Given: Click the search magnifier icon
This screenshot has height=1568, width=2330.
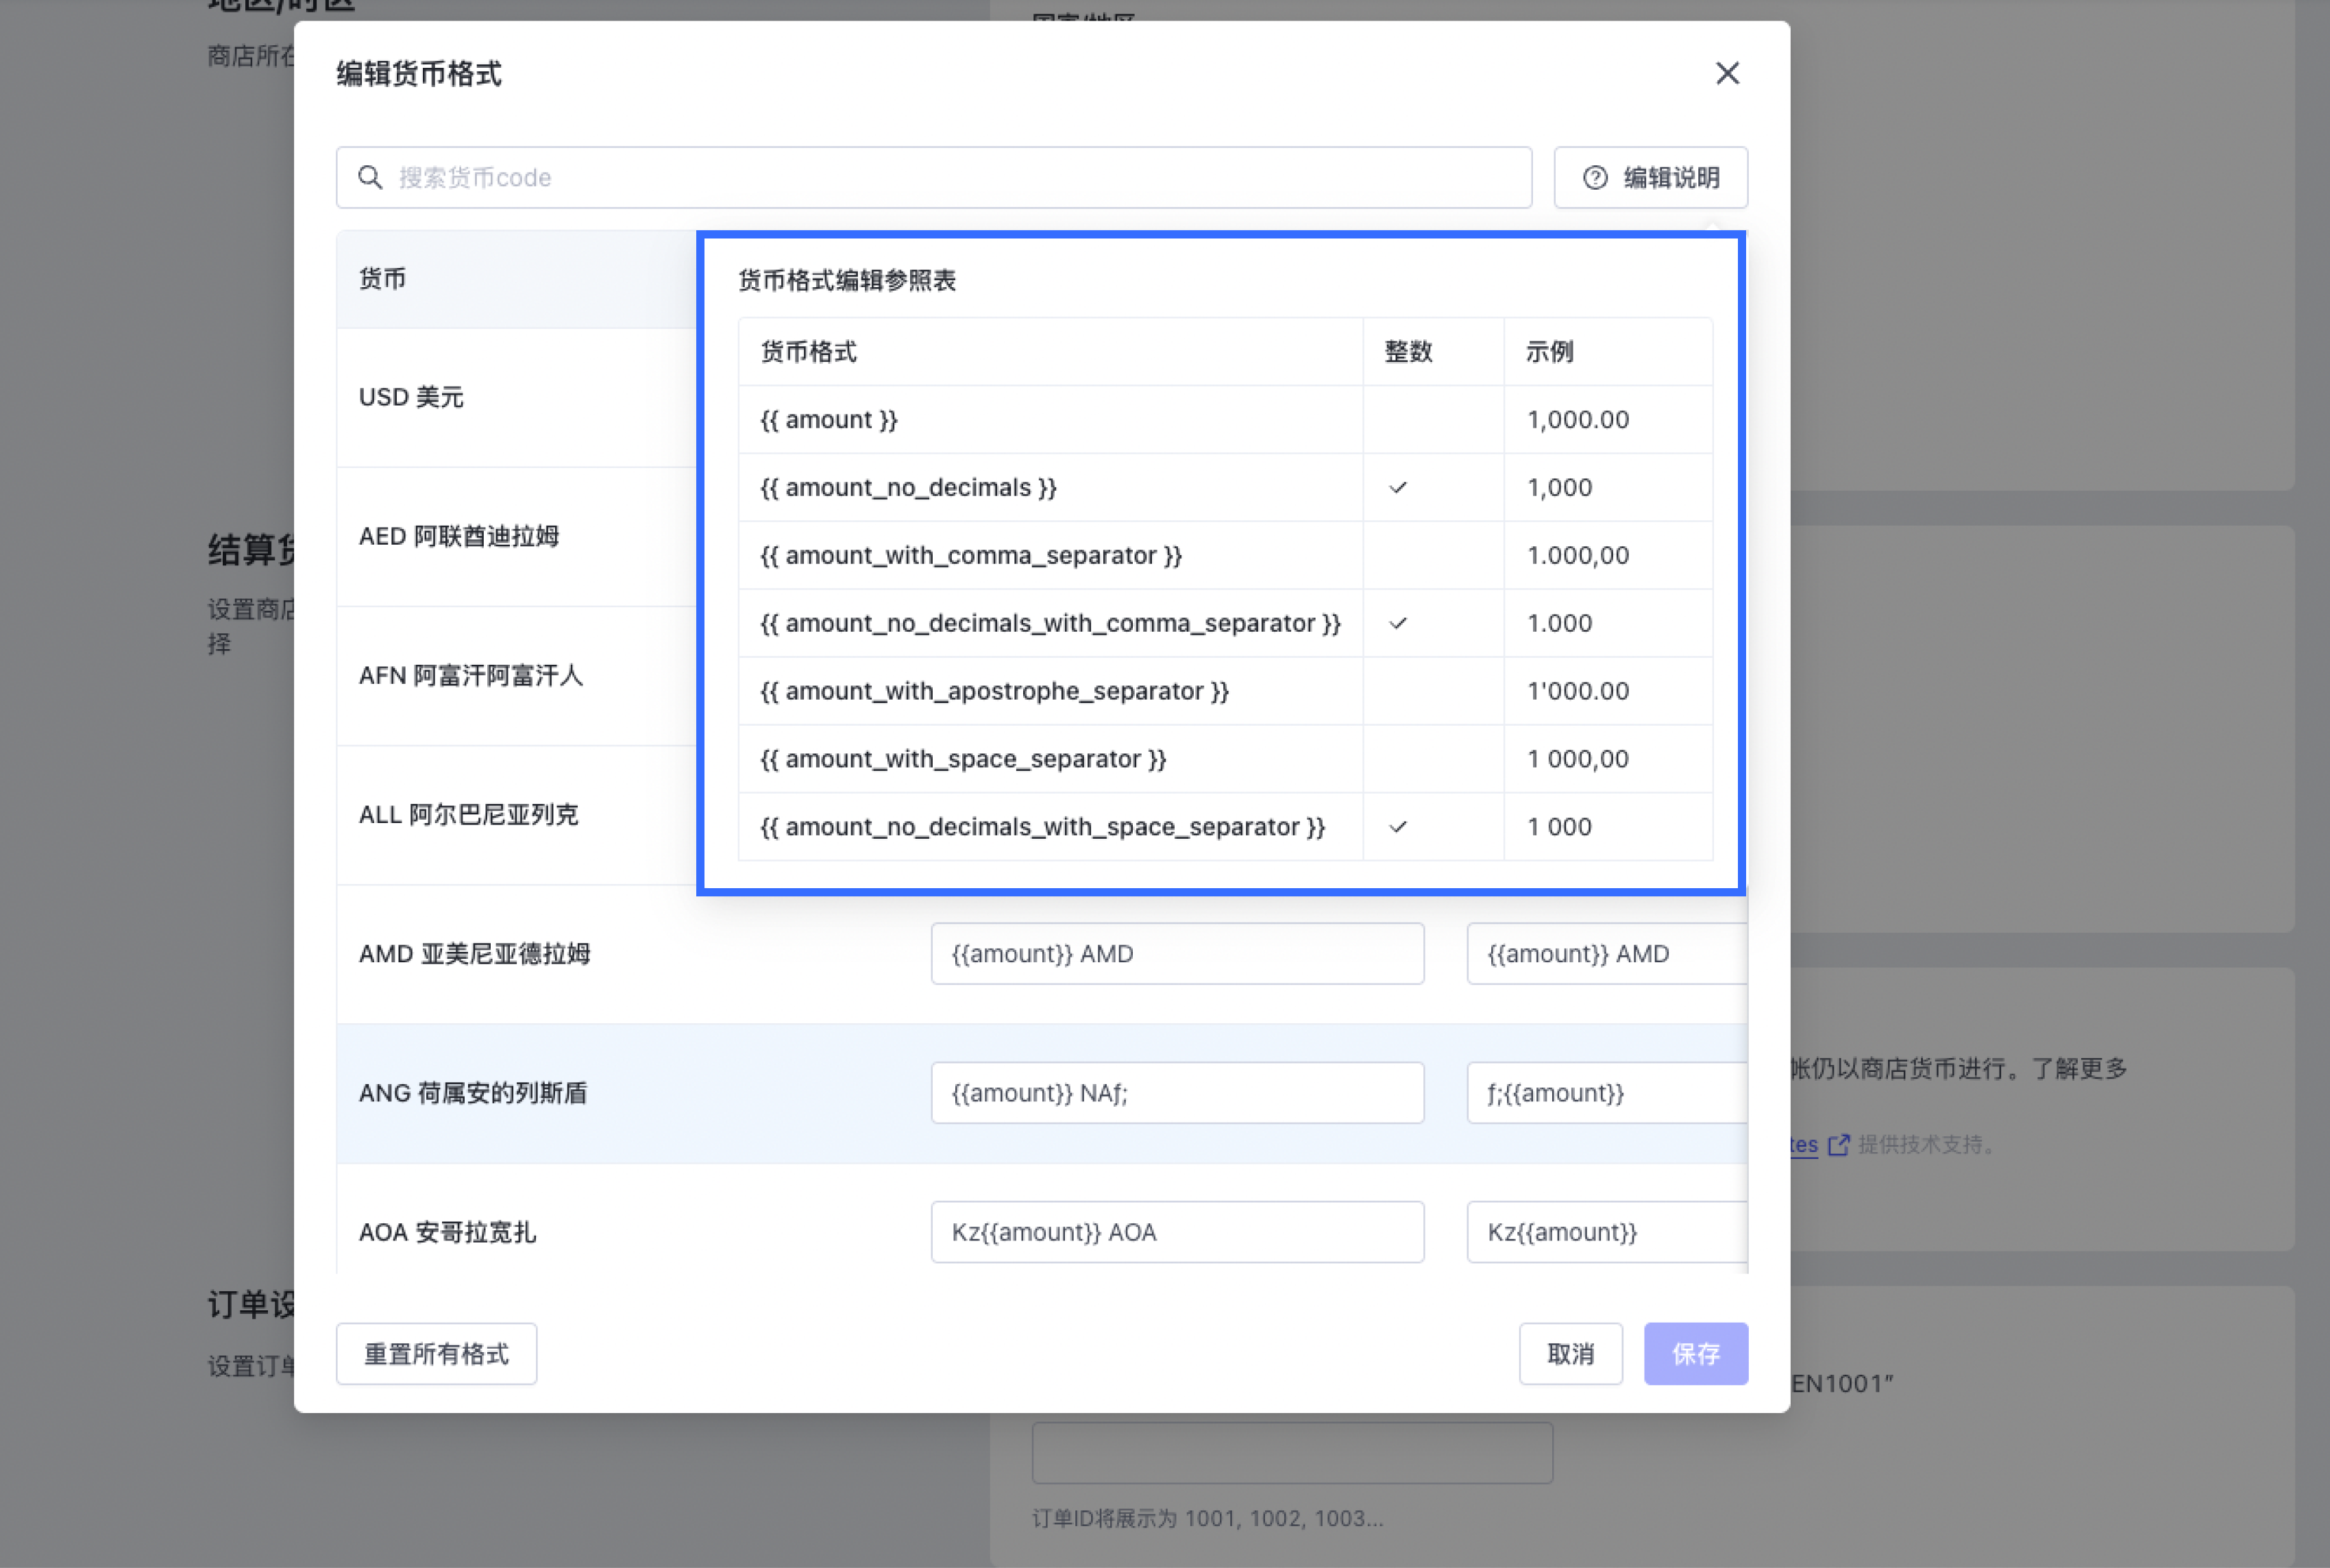Looking at the screenshot, I should pos(370,177).
